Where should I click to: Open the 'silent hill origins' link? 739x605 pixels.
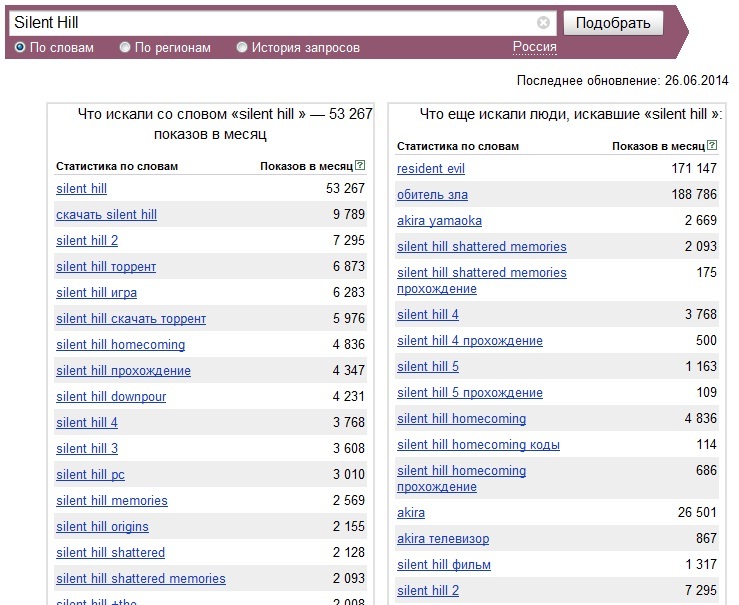(x=102, y=527)
